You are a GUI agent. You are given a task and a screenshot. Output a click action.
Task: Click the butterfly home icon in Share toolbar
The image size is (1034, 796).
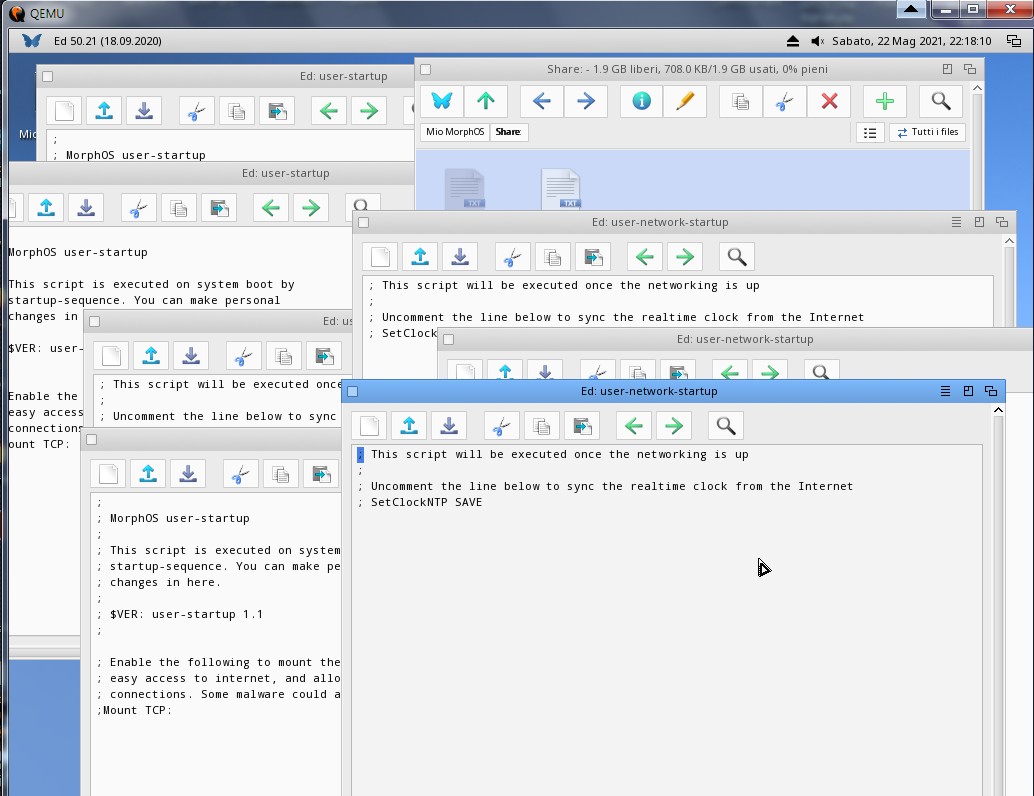click(x=441, y=101)
